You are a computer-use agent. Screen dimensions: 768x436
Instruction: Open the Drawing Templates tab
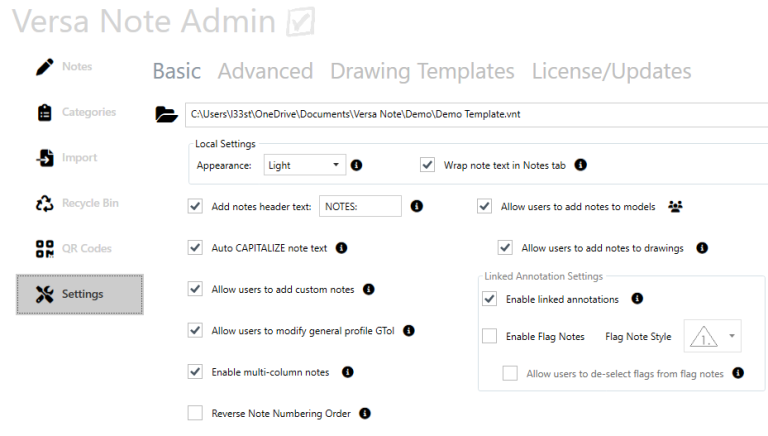click(422, 72)
